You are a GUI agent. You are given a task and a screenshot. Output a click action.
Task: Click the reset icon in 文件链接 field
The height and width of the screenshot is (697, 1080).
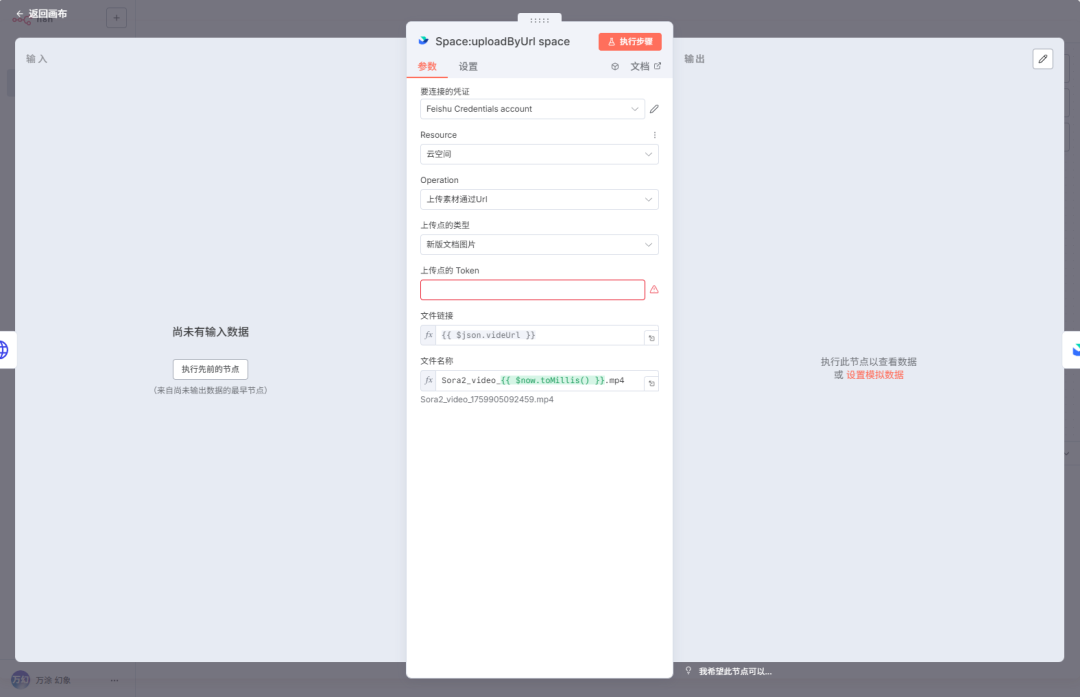[650, 338]
